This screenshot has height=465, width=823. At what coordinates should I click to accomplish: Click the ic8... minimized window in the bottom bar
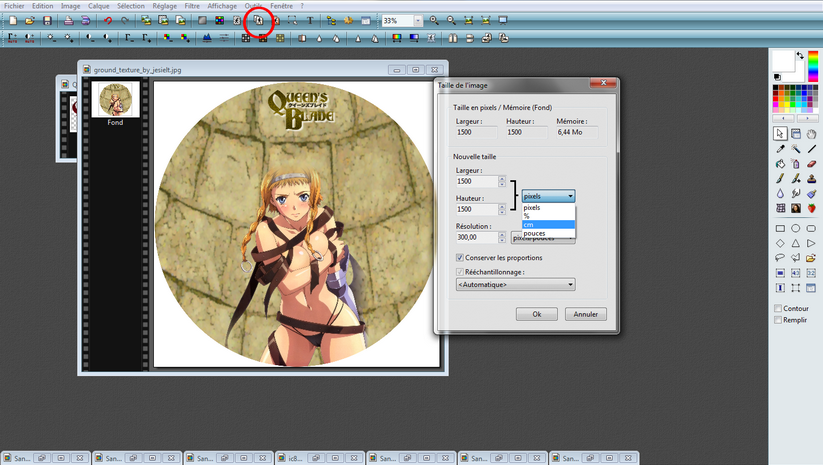point(319,458)
